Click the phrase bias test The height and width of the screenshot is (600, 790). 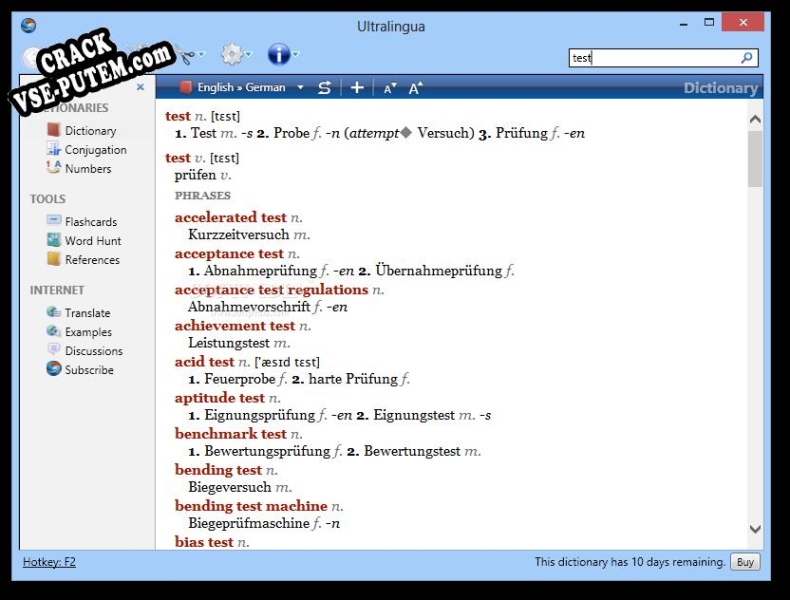[x=204, y=542]
